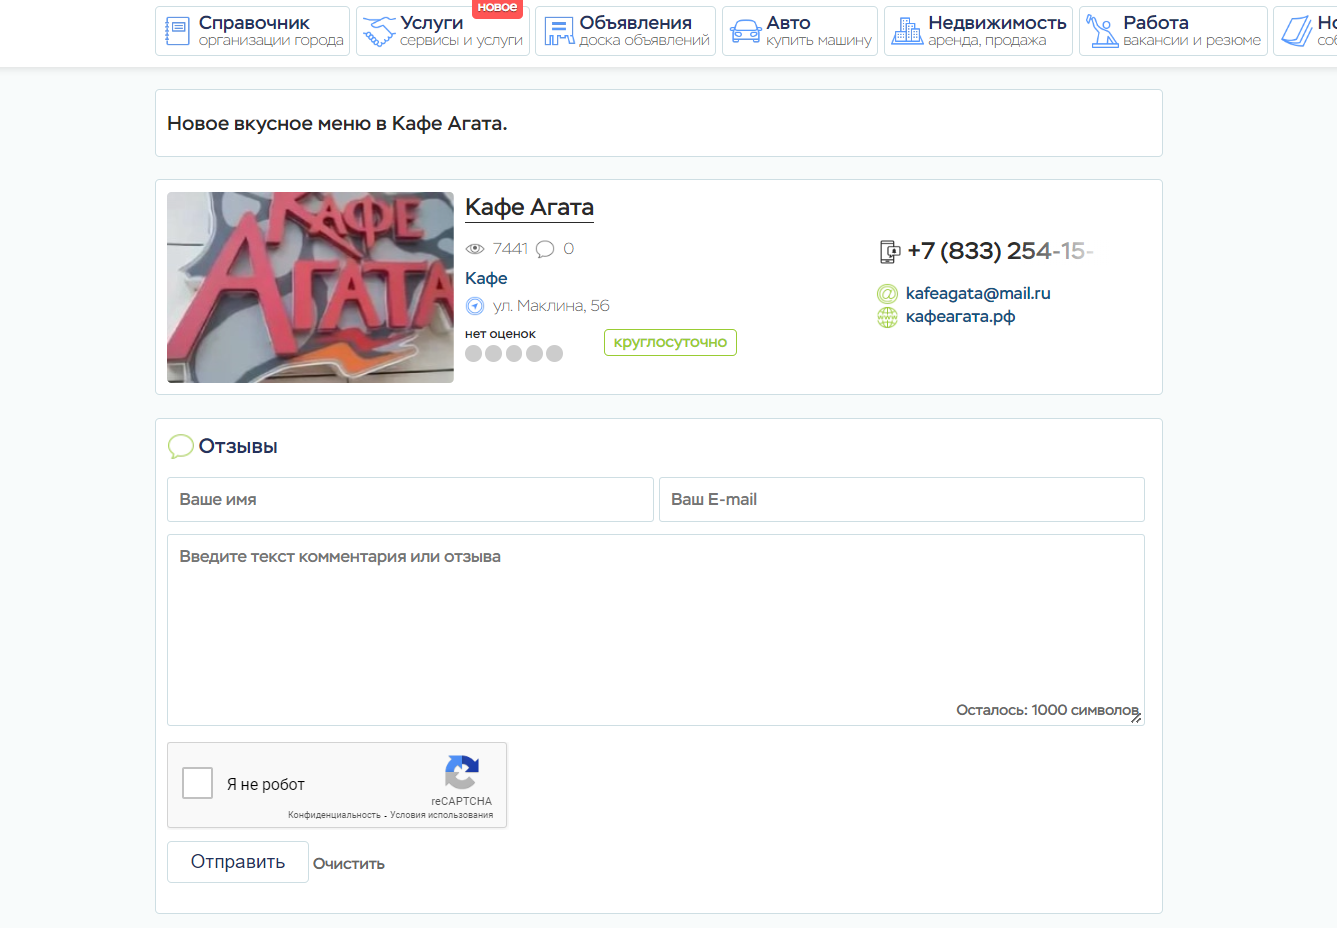Rate with the first grey star circle
The width and height of the screenshot is (1337, 928).
click(474, 353)
